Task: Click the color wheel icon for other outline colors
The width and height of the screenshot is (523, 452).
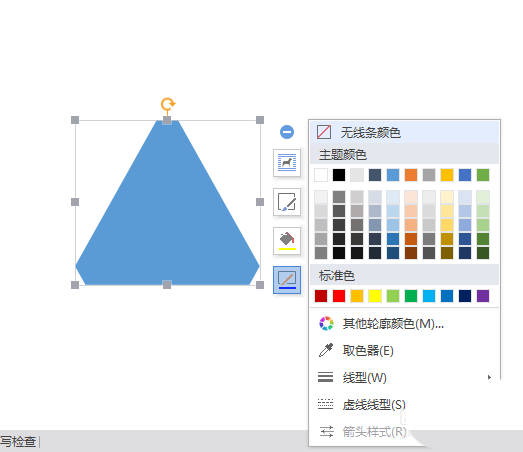Action: 326,324
